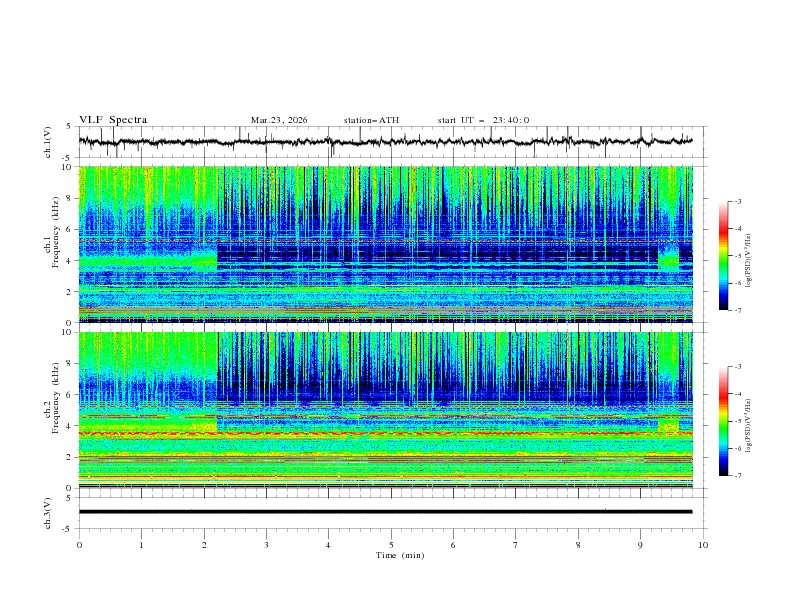Image resolution: width=792 pixels, height=612 pixels.
Task: Click the ch.2 color scale bar
Action: [723, 421]
